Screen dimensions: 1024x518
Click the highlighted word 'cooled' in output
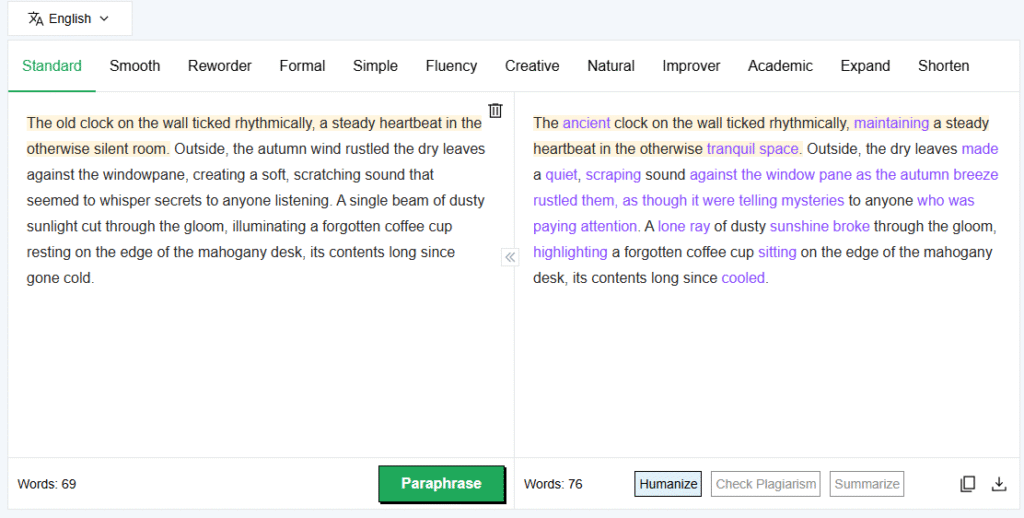(743, 278)
